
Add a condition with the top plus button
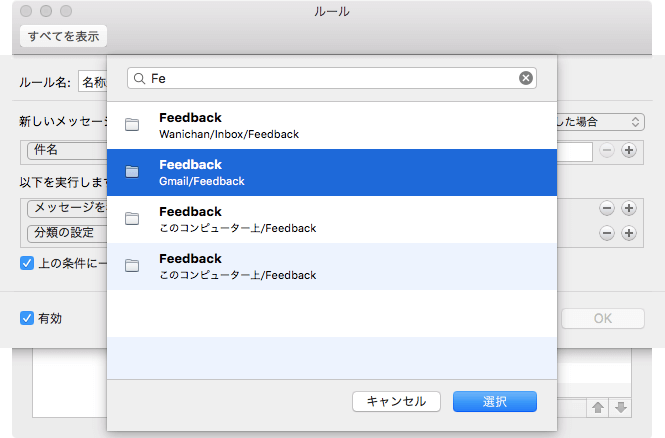(x=629, y=150)
